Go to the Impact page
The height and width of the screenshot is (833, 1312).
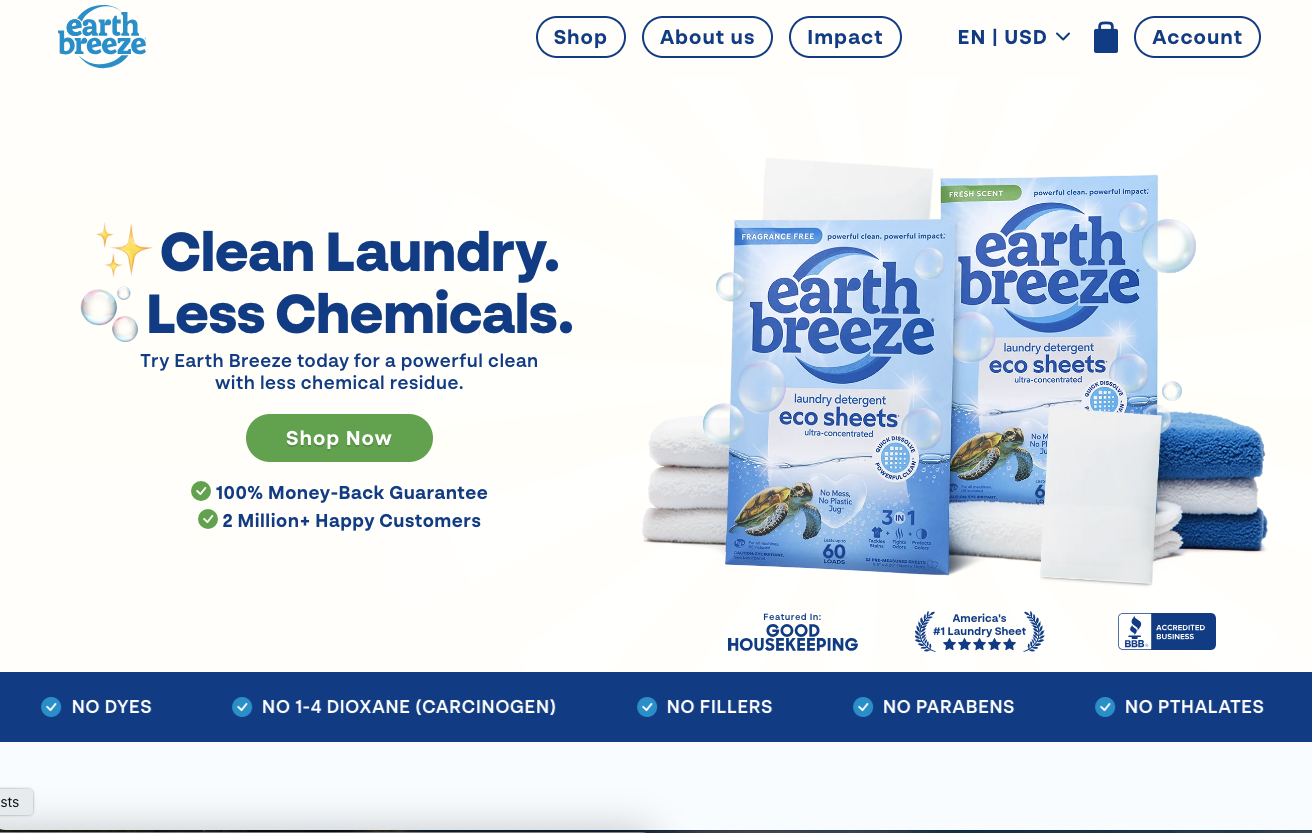point(845,37)
